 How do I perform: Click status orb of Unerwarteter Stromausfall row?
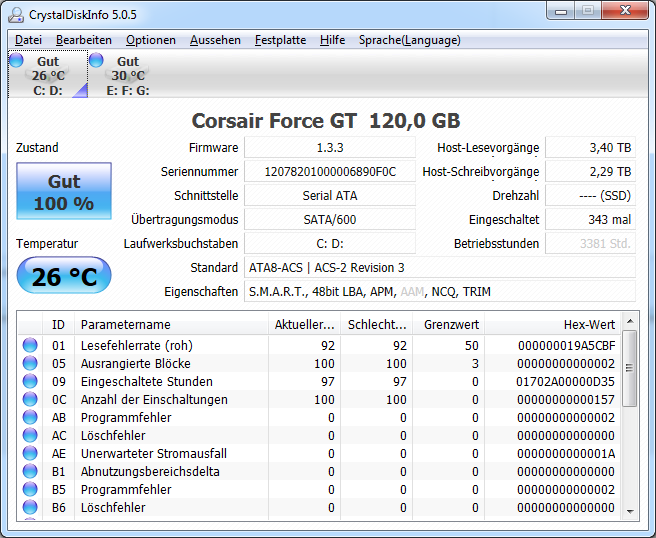(30, 453)
